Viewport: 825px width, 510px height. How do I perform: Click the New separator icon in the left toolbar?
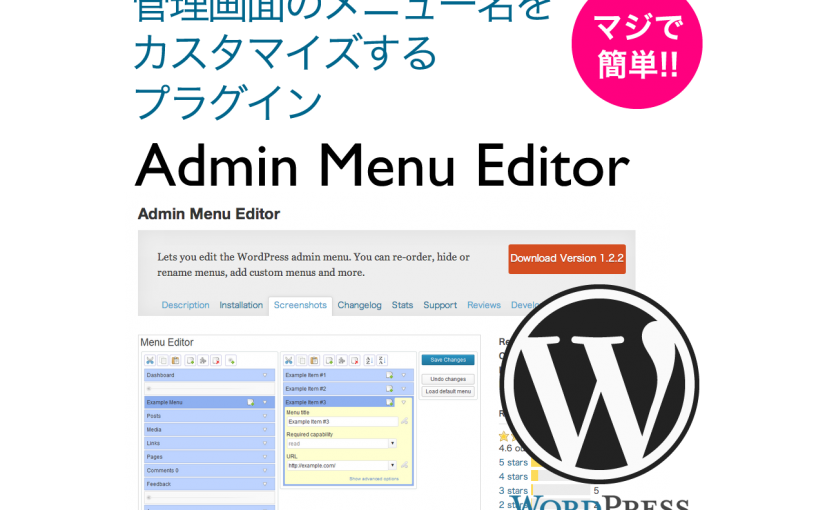click(231, 361)
